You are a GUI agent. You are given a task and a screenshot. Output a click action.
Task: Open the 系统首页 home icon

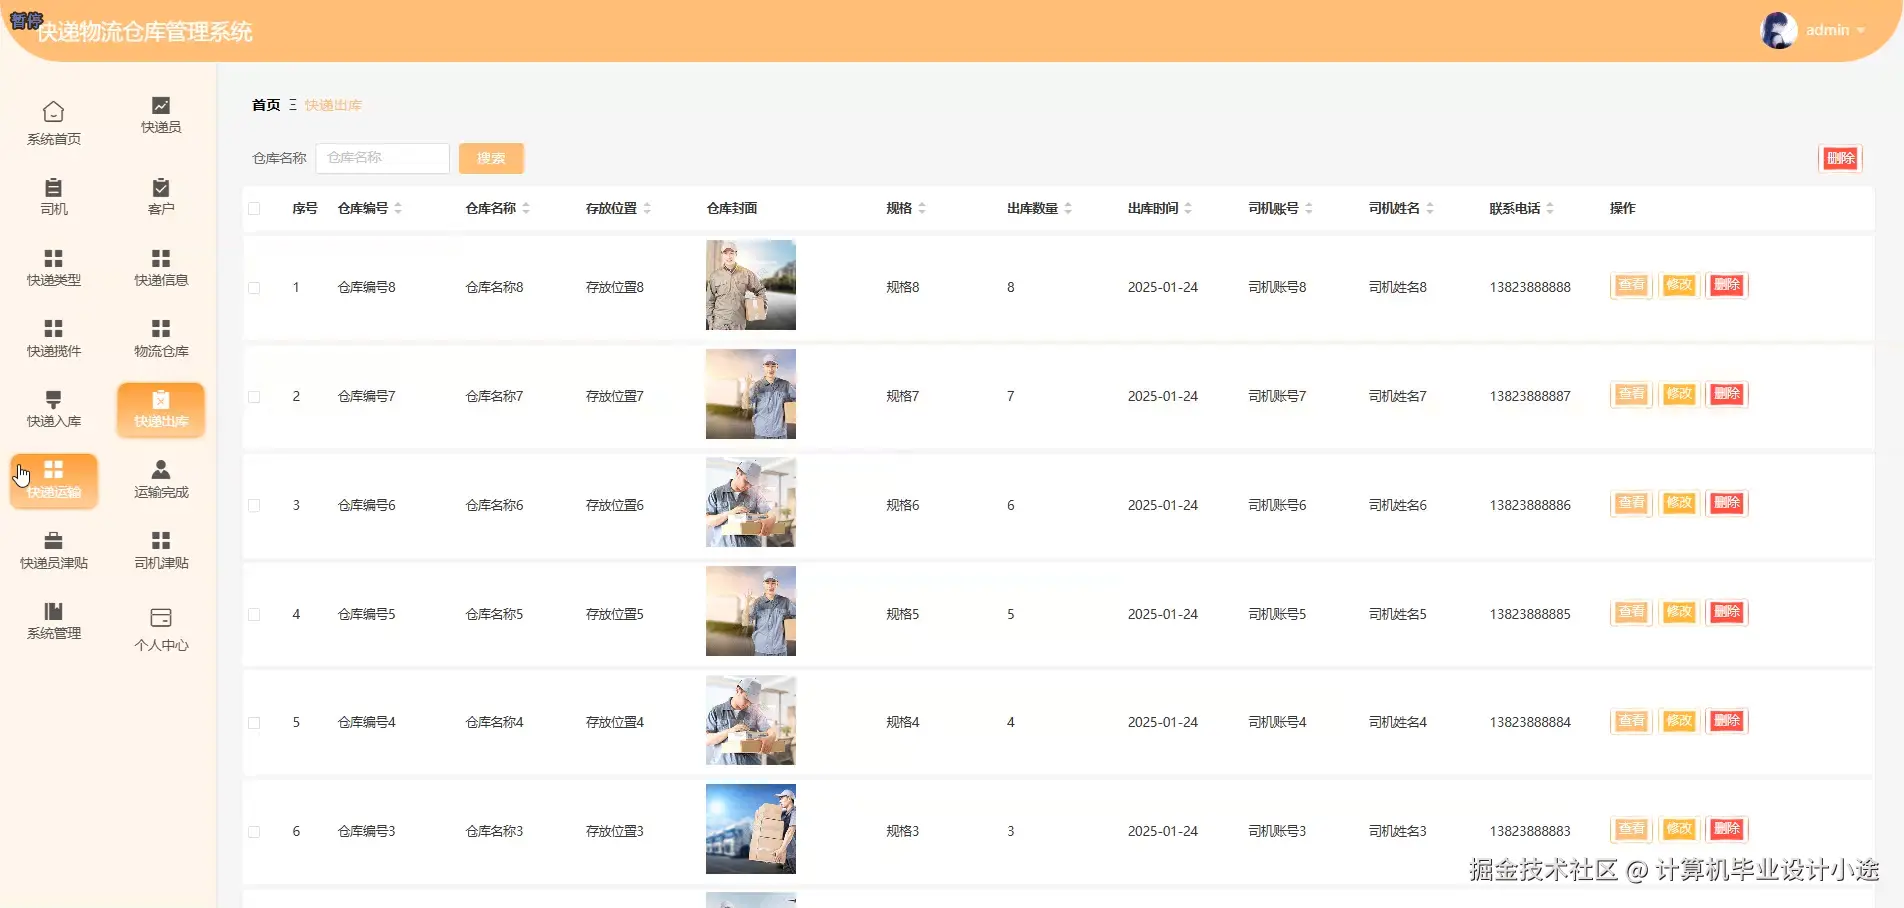(54, 112)
